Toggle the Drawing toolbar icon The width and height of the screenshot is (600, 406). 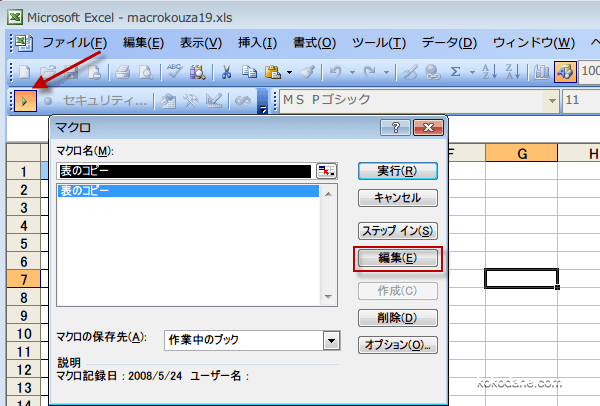[565, 72]
